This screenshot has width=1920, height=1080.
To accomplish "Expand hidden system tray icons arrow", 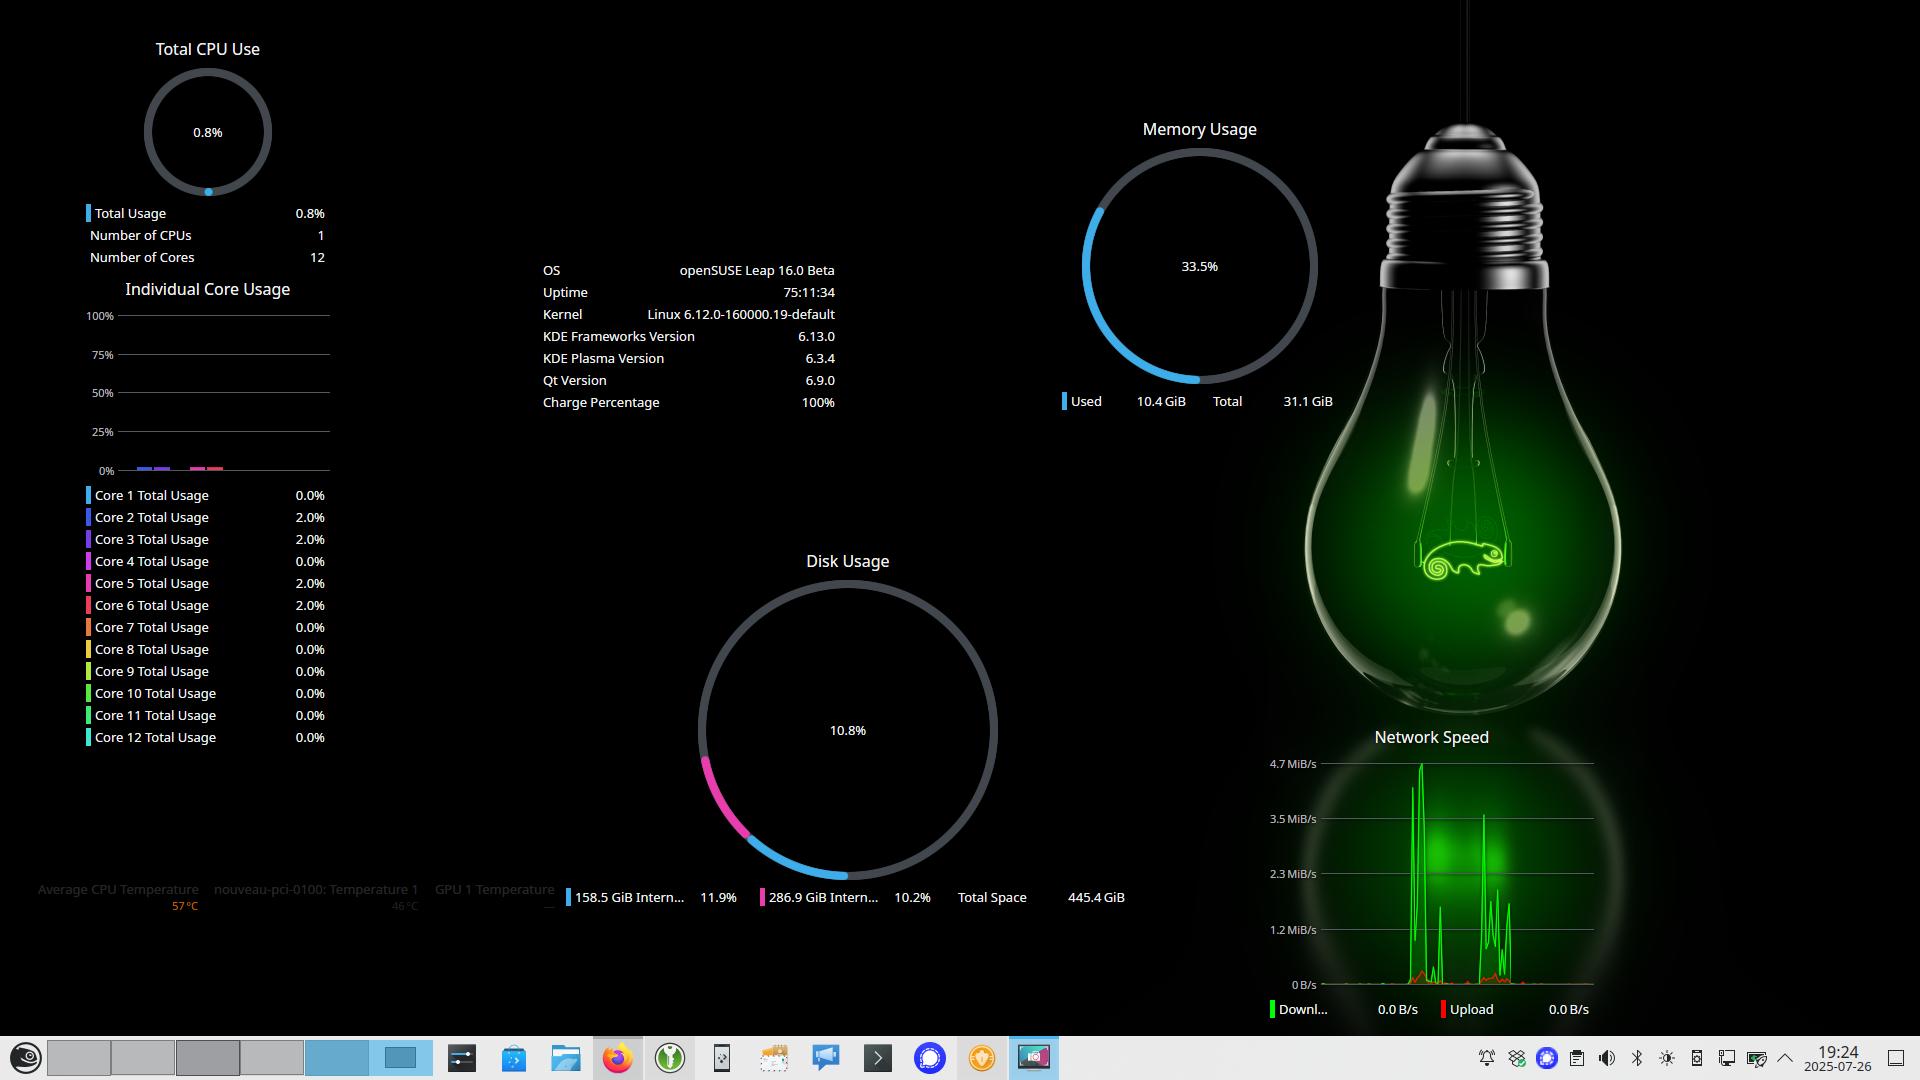I will (1785, 1058).
